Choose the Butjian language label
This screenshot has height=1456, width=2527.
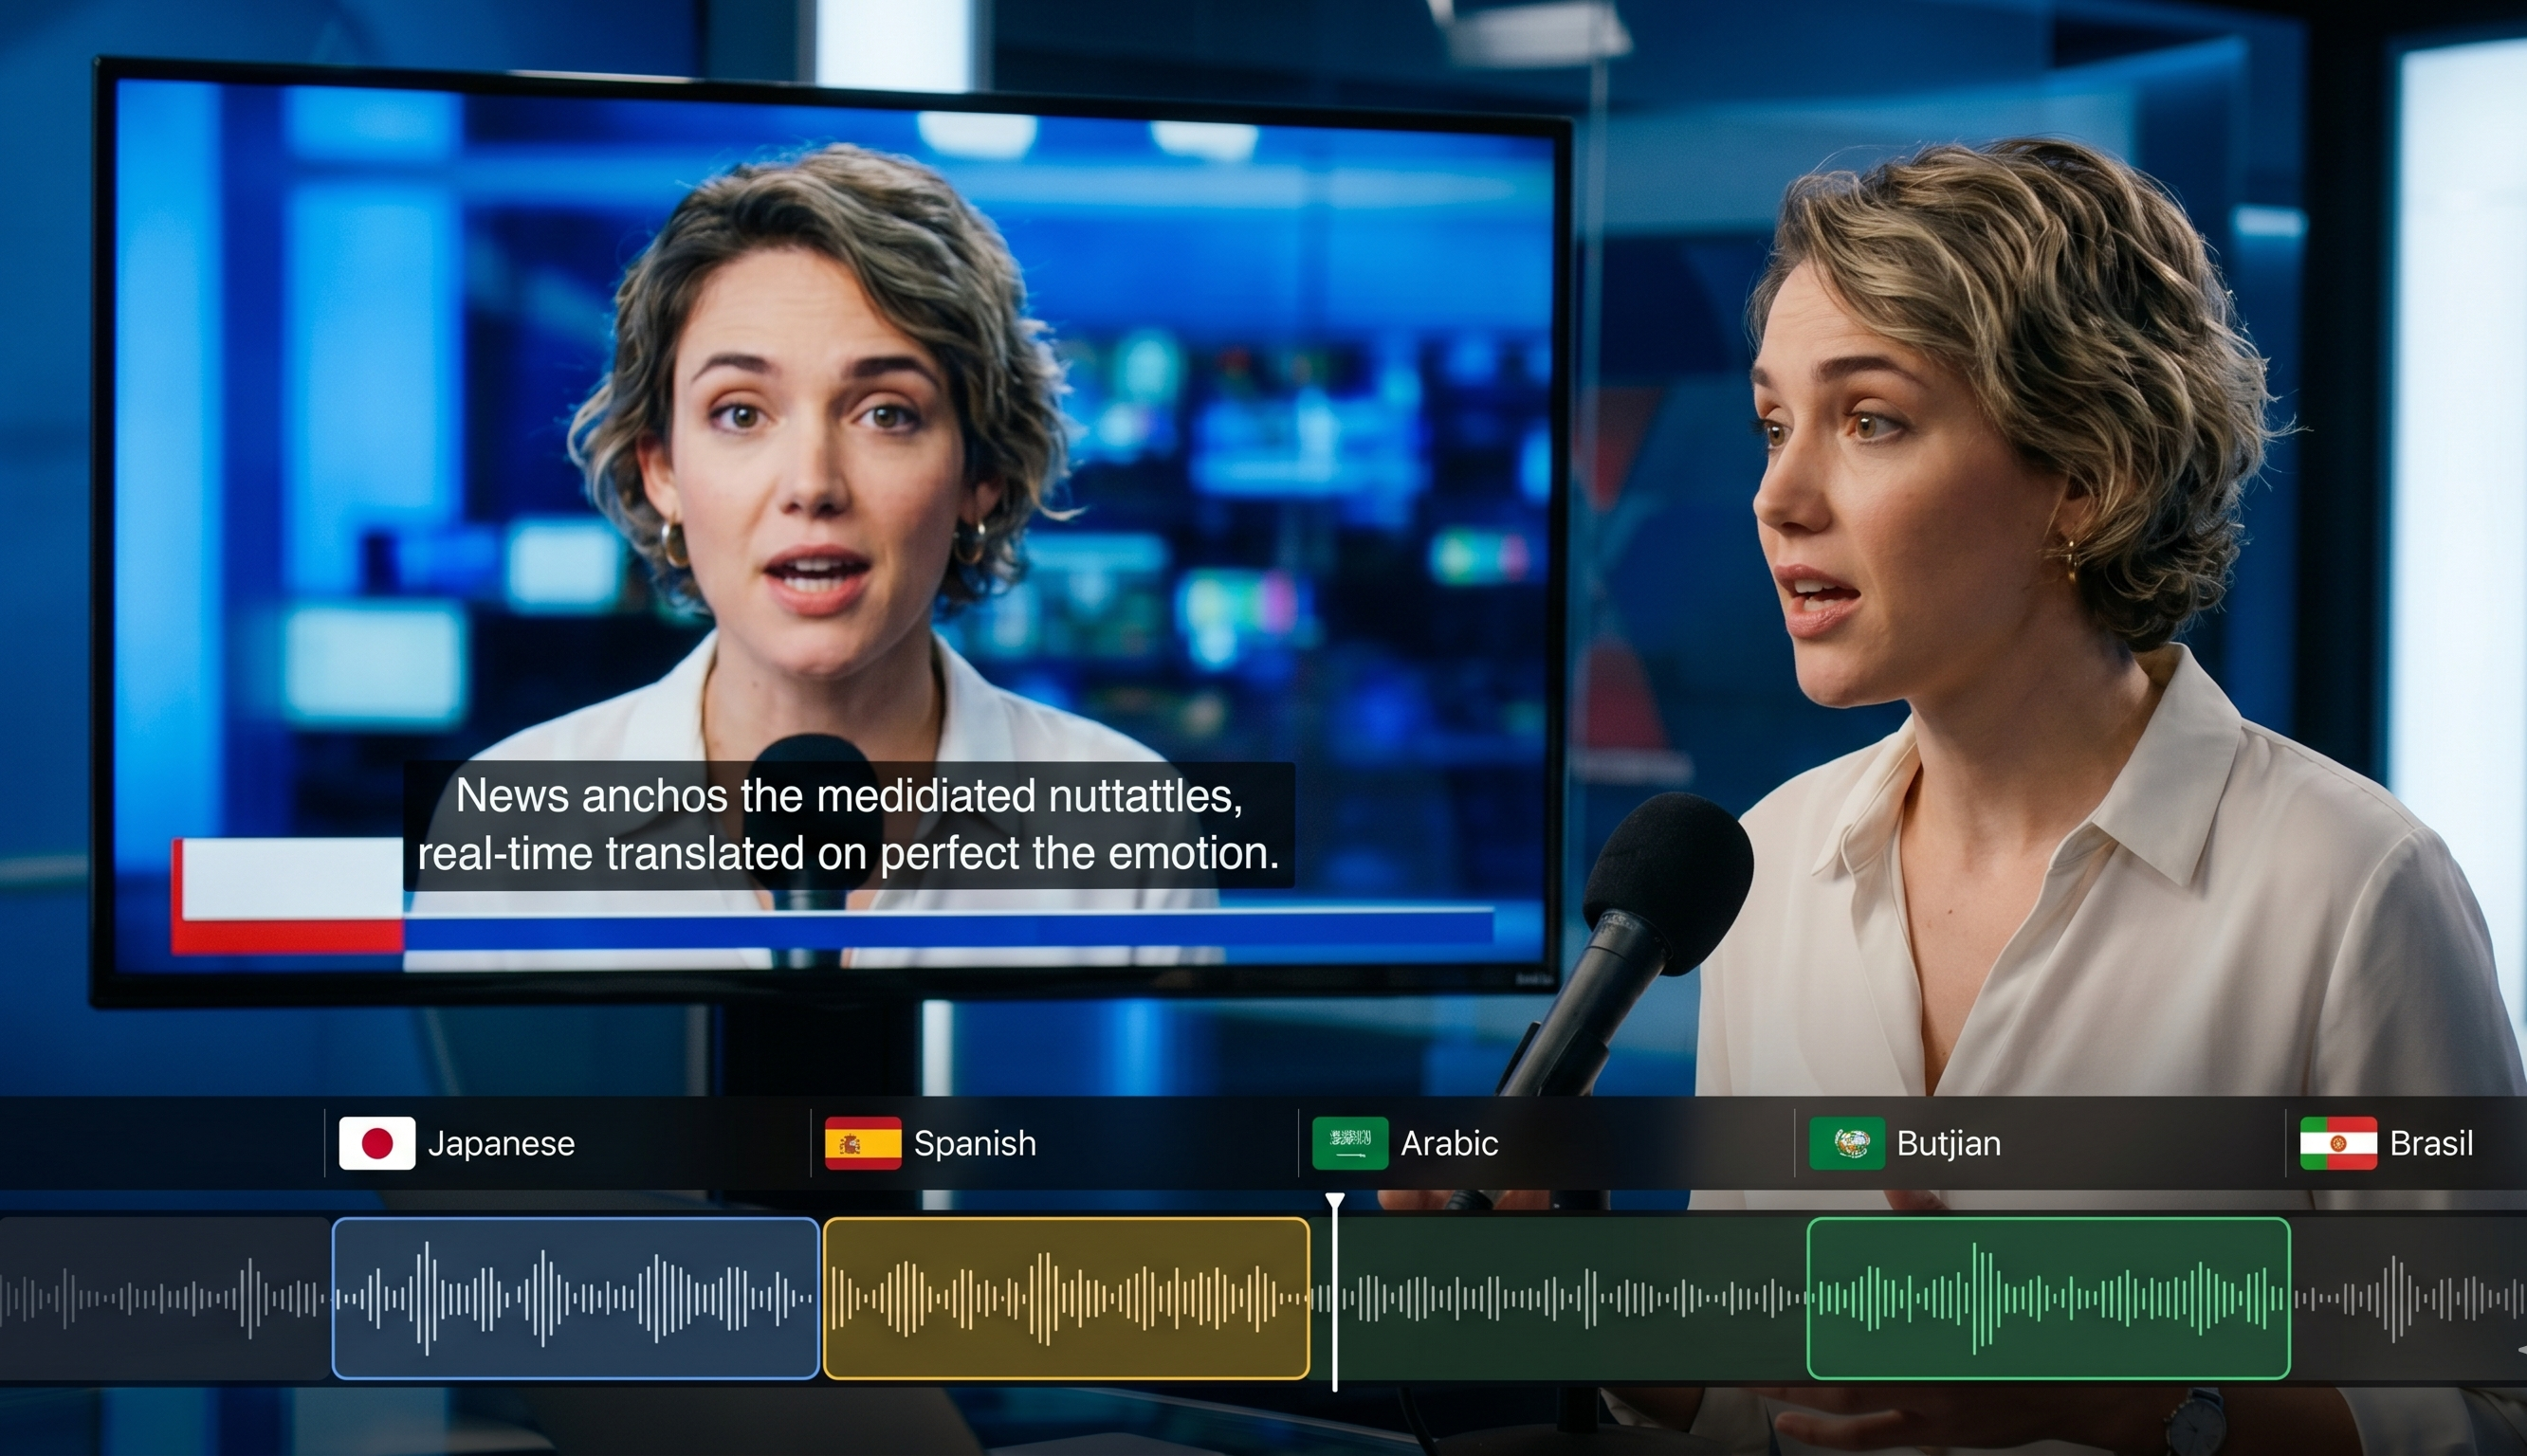pos(1948,1143)
